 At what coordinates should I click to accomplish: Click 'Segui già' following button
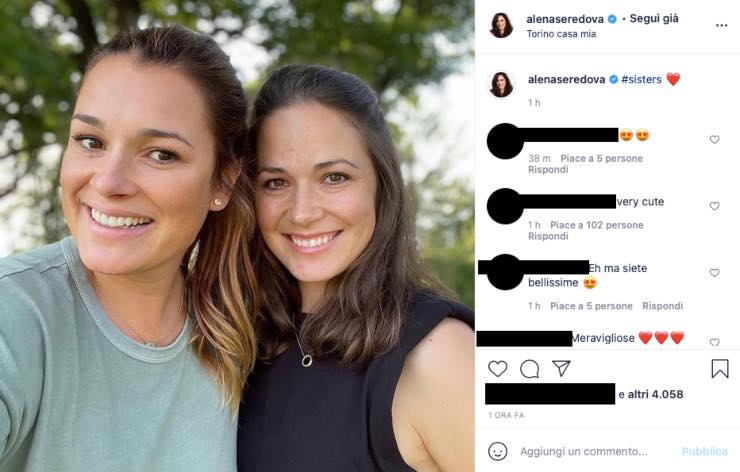coord(657,19)
